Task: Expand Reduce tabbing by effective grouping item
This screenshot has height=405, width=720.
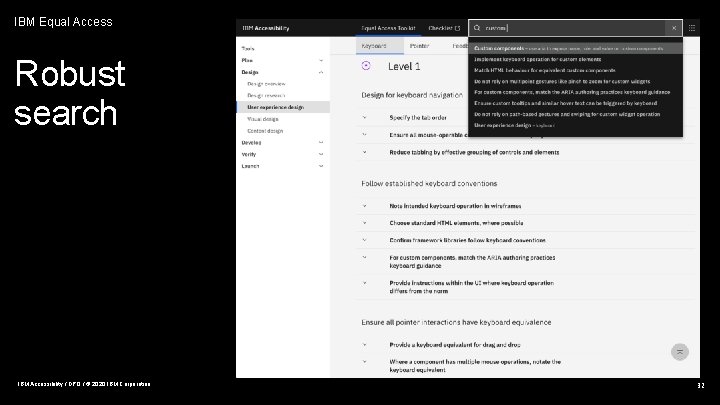Action: (365, 152)
